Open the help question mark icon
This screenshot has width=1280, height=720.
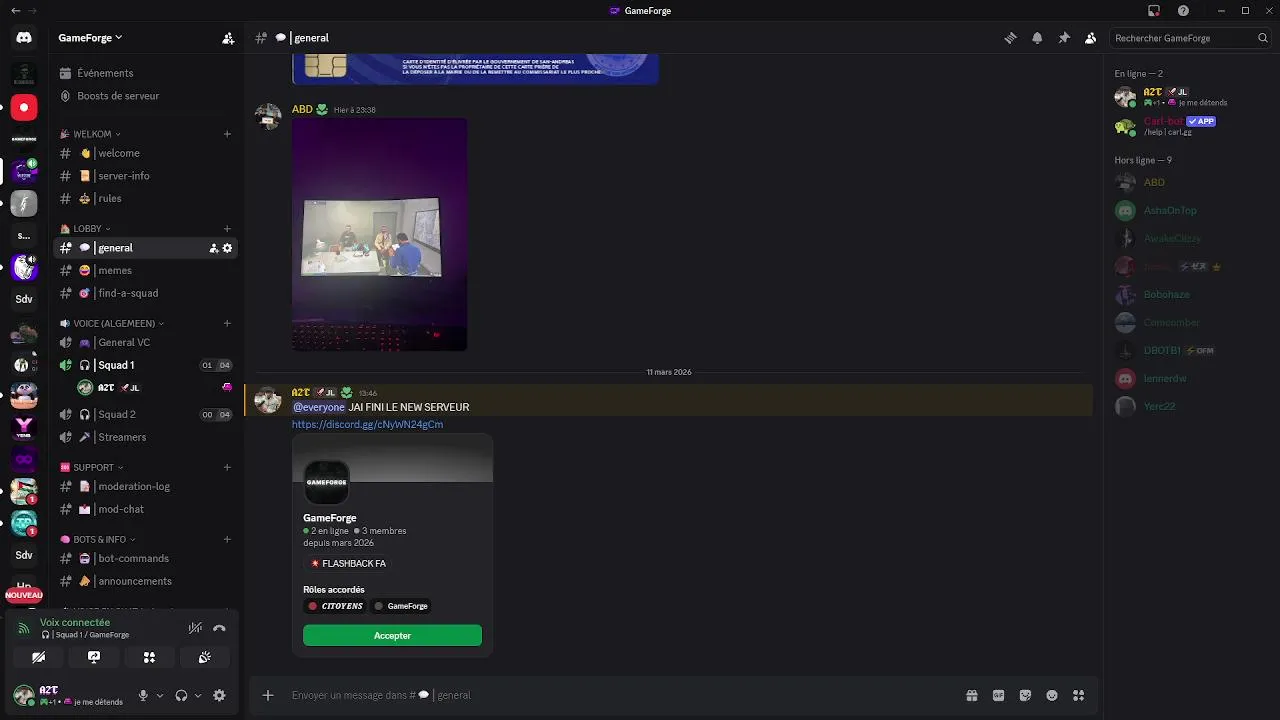point(1183,11)
